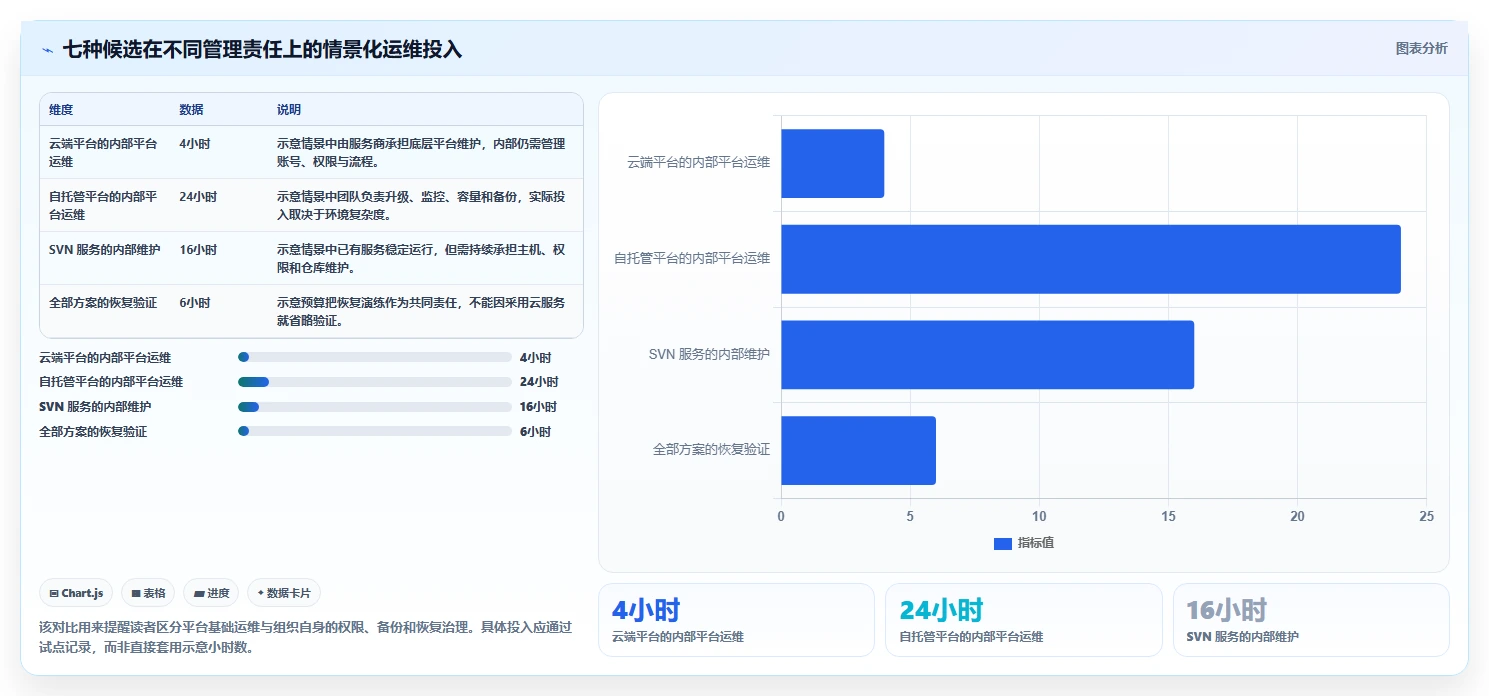Click x-axis tick label 15
The image size is (1489, 696).
(x=1168, y=517)
